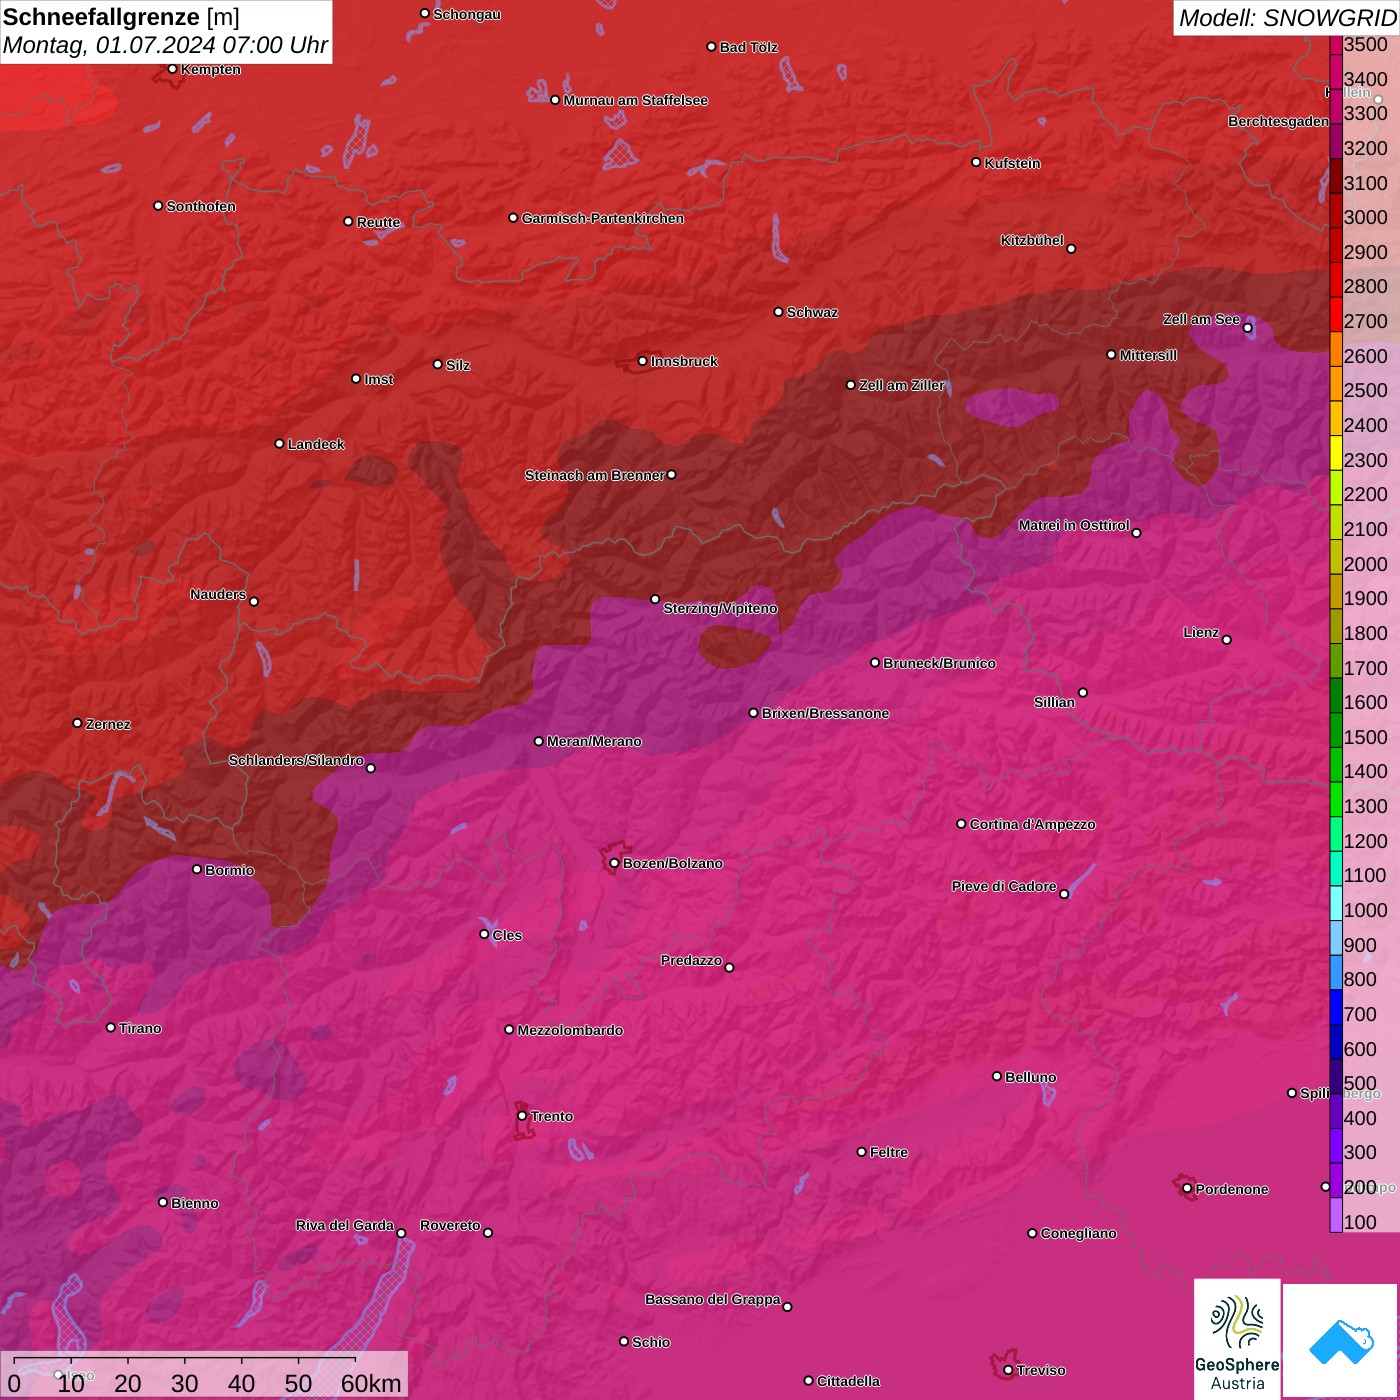
Task: Click the Zell am Ziller label
Action: (901, 385)
